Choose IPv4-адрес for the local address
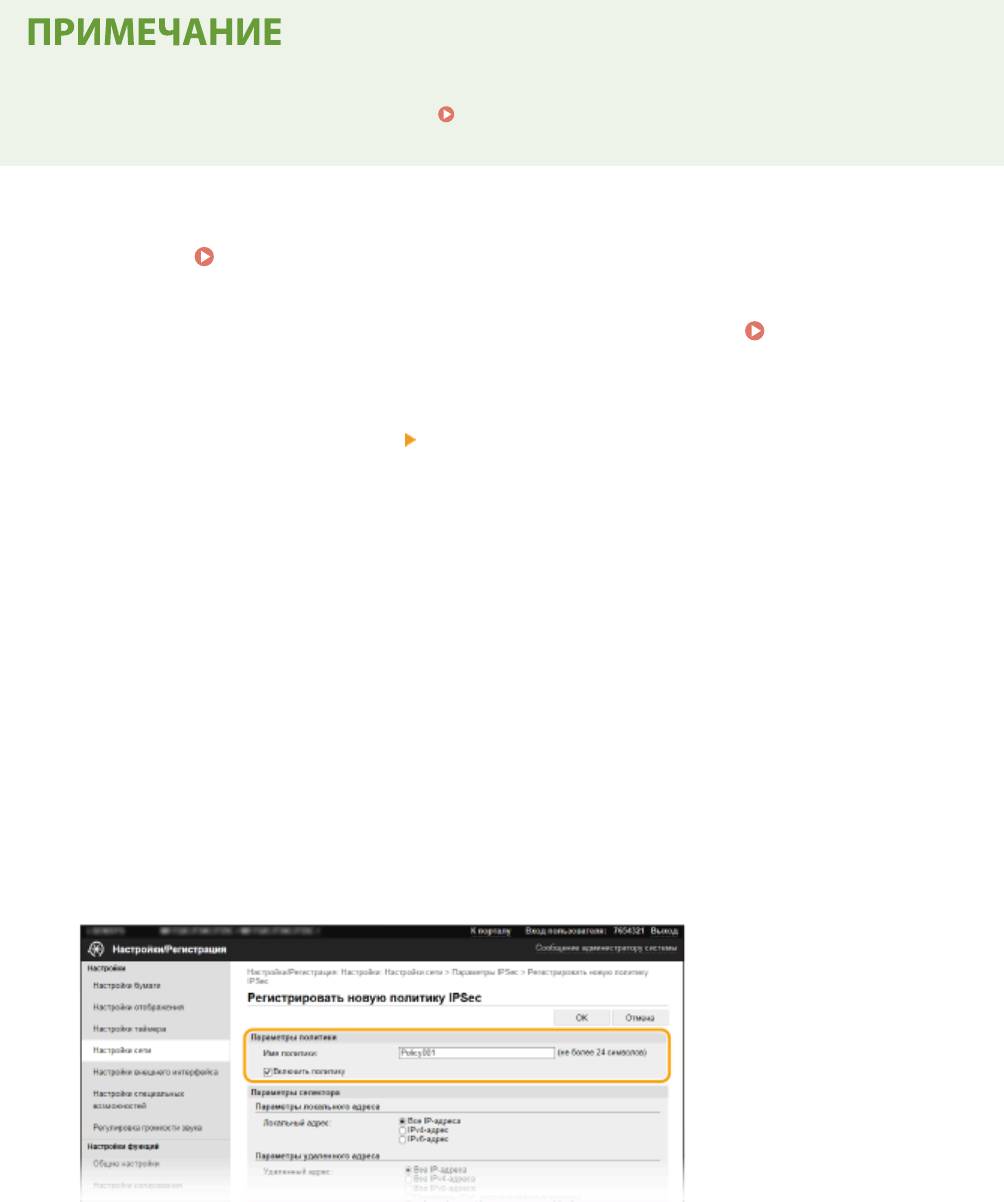The width and height of the screenshot is (1004, 1202). (403, 1130)
